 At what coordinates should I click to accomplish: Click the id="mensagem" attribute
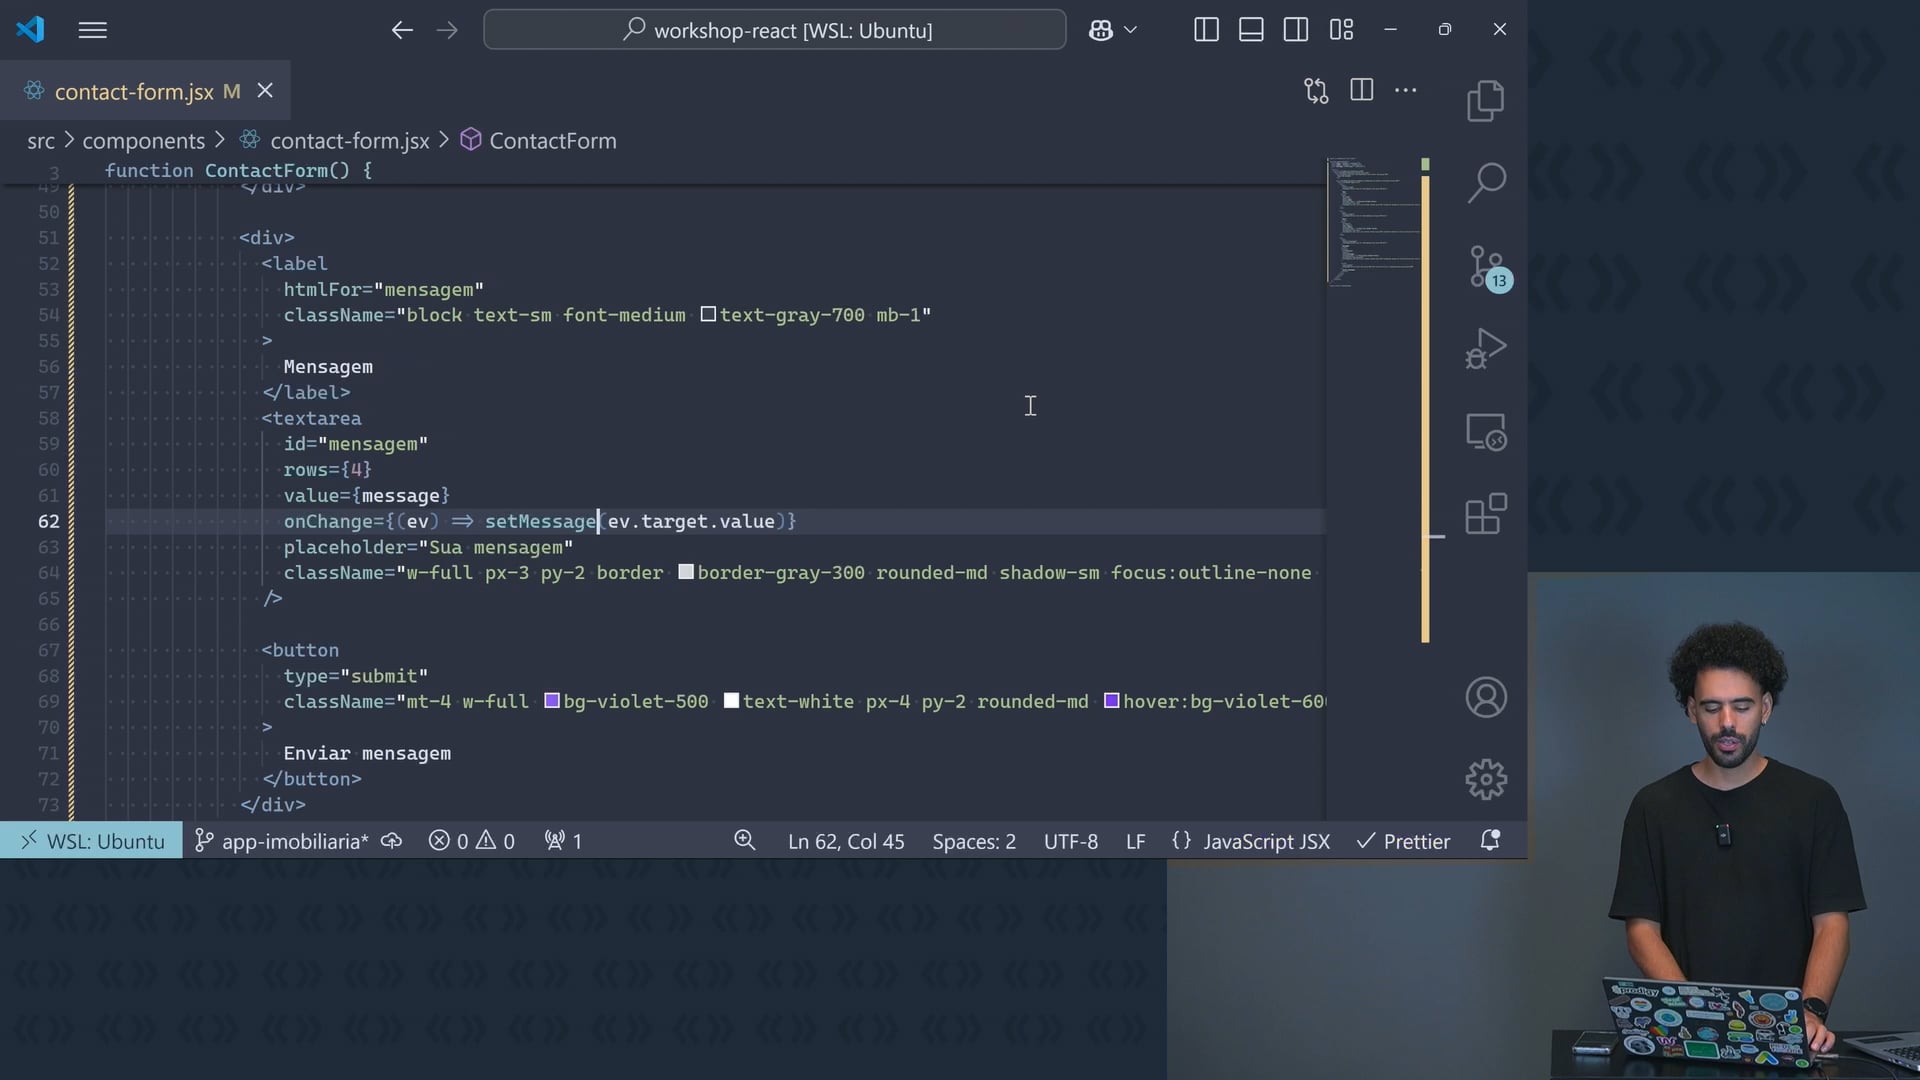tap(356, 444)
